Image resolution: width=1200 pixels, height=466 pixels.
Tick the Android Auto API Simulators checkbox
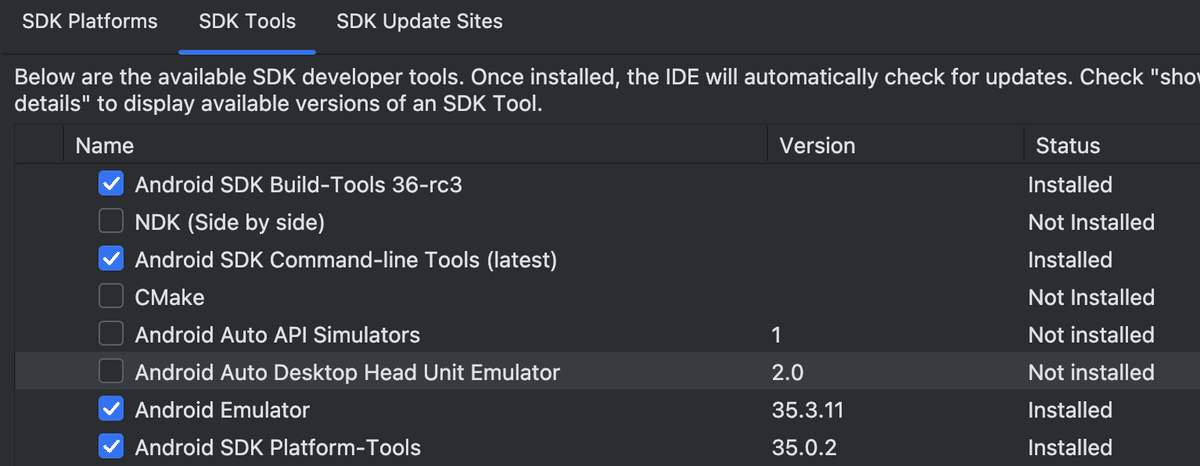[x=112, y=335]
